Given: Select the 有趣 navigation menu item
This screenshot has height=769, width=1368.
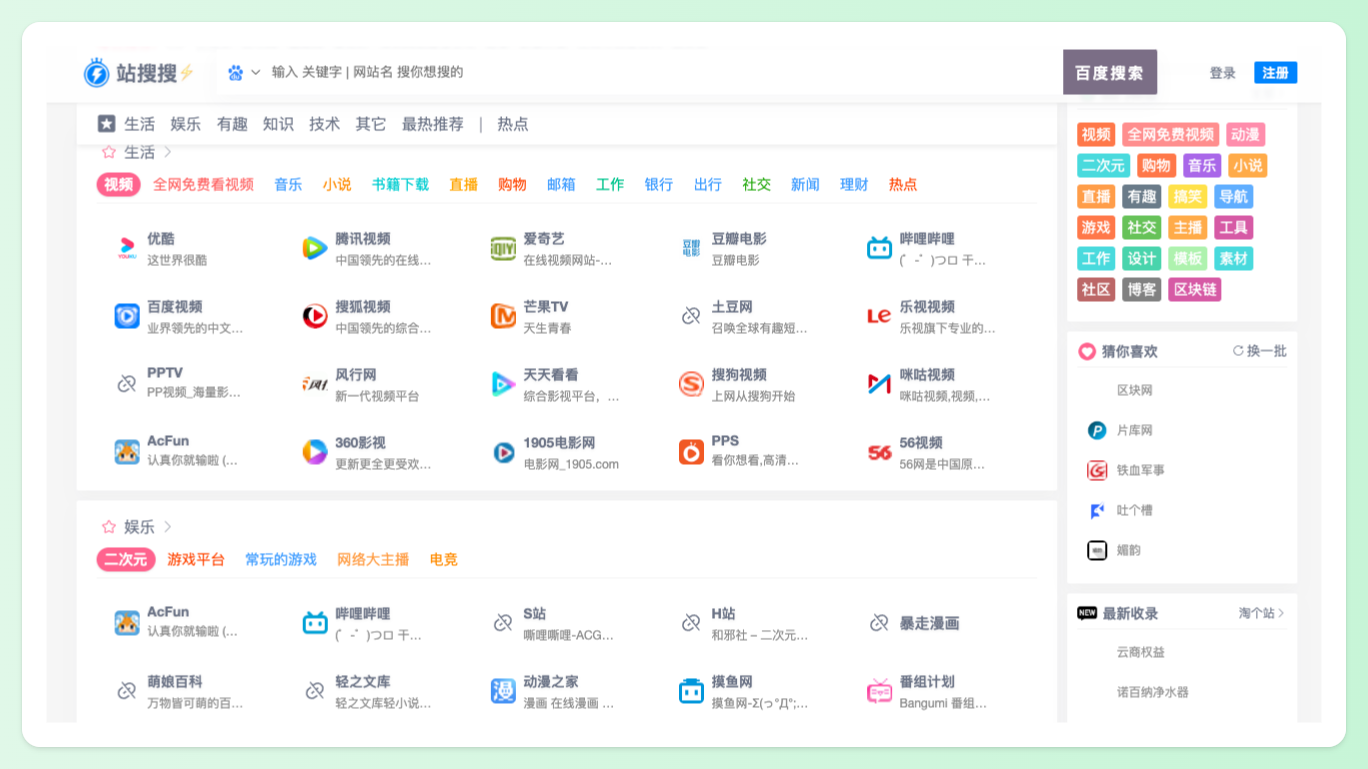Looking at the screenshot, I should coord(231,124).
